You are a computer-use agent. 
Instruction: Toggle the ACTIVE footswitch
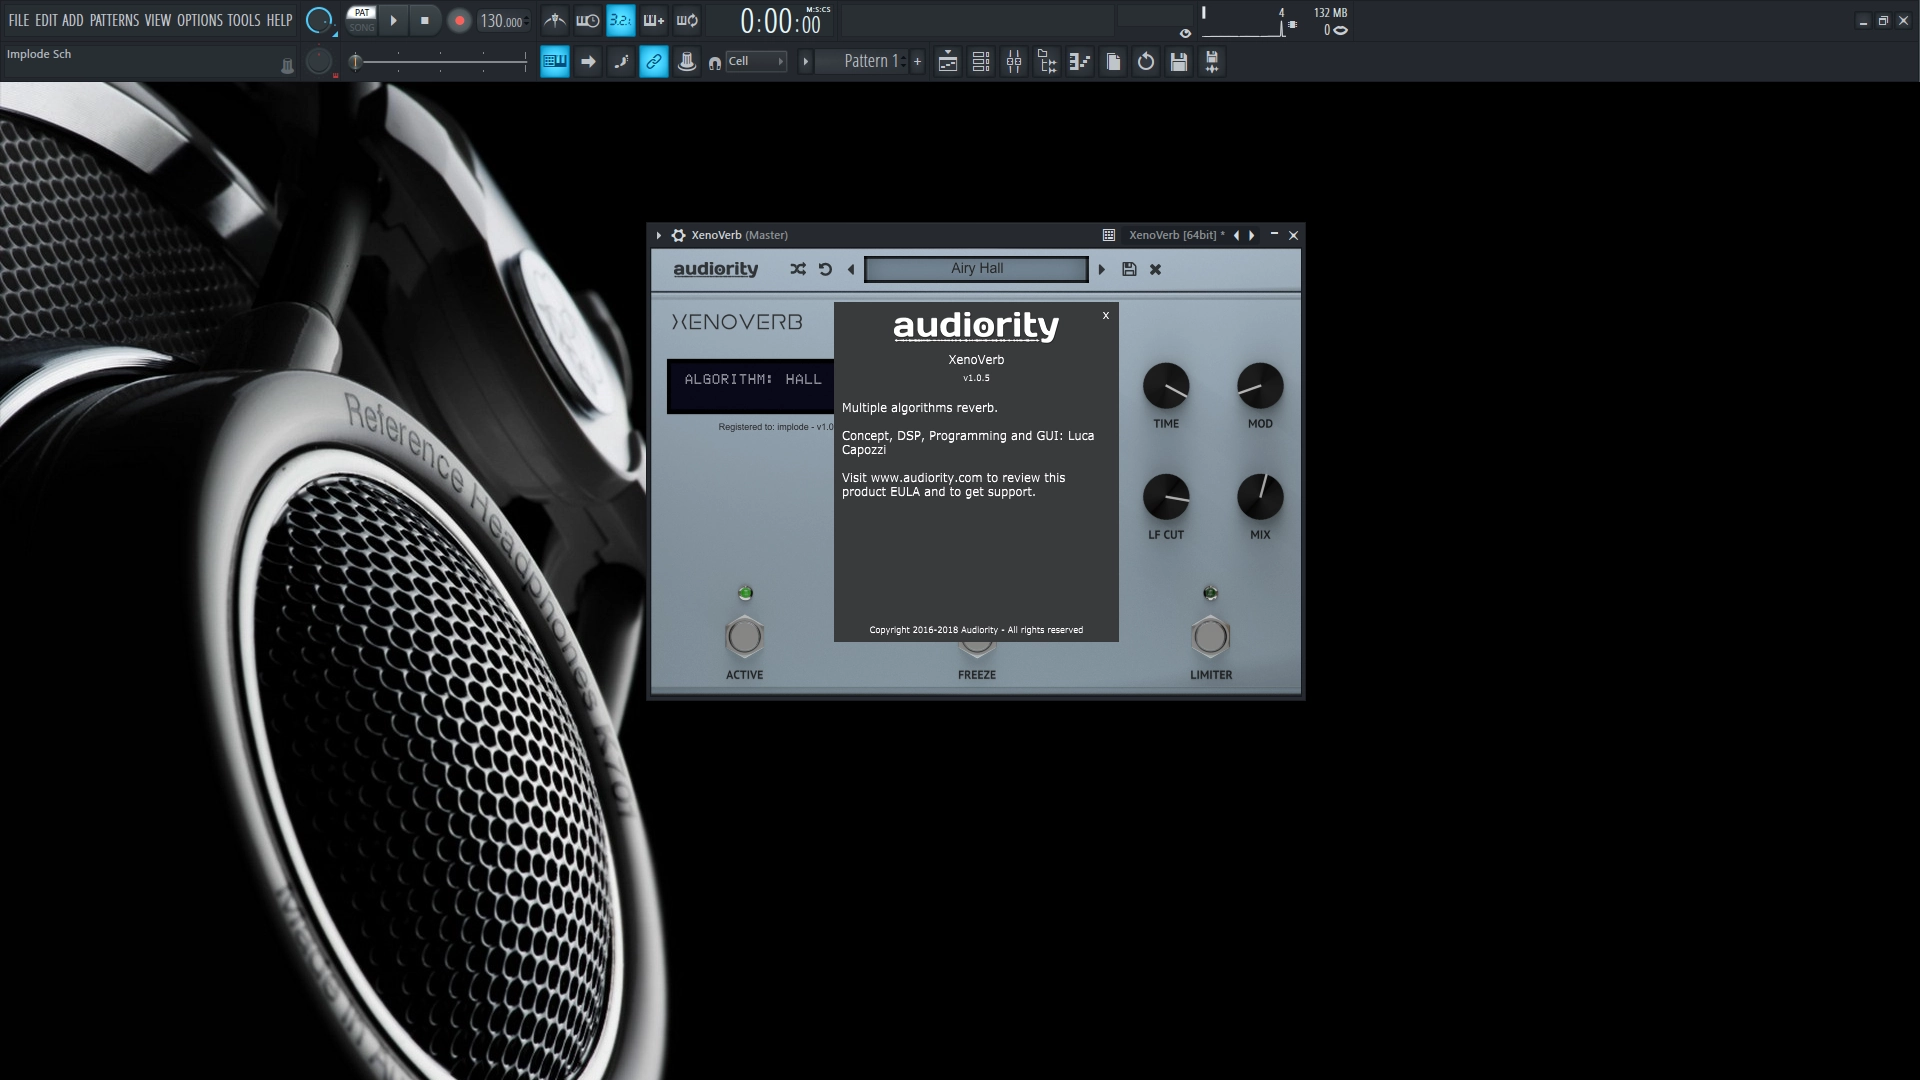point(744,637)
